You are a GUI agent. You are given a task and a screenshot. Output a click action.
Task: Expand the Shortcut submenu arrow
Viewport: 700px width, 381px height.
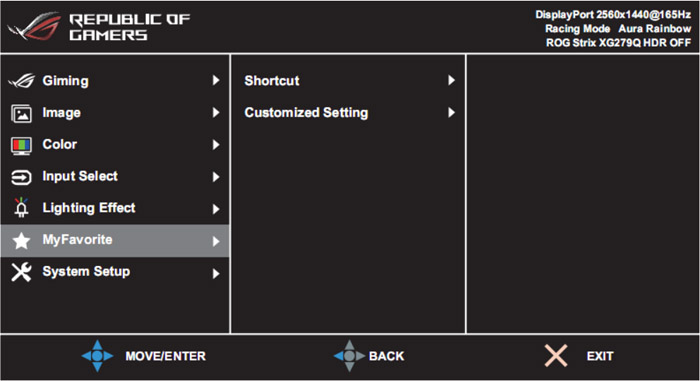[x=451, y=80]
